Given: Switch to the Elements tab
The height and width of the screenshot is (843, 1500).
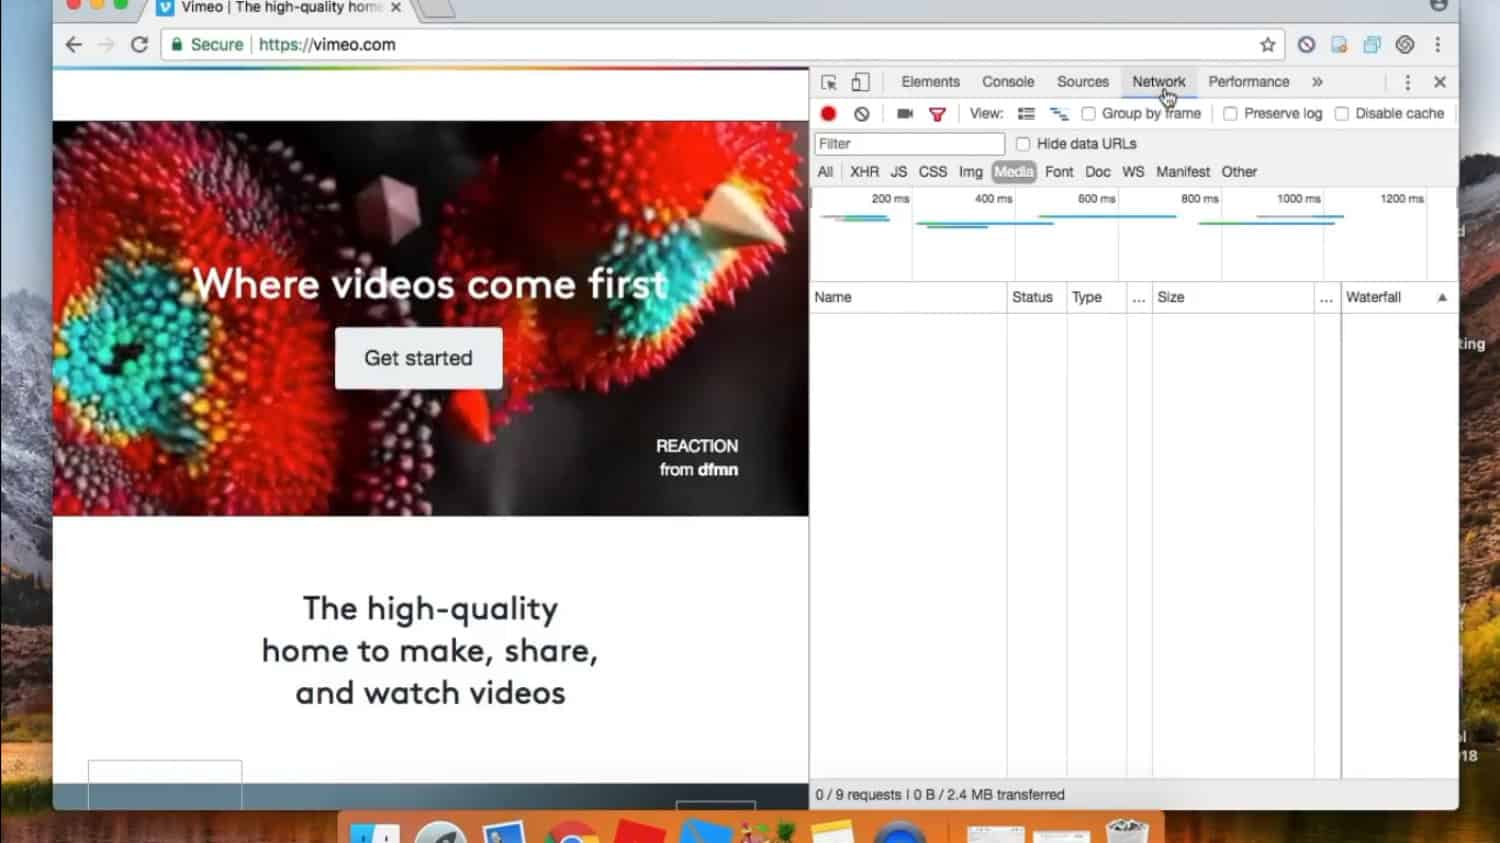Looking at the screenshot, I should tap(930, 82).
